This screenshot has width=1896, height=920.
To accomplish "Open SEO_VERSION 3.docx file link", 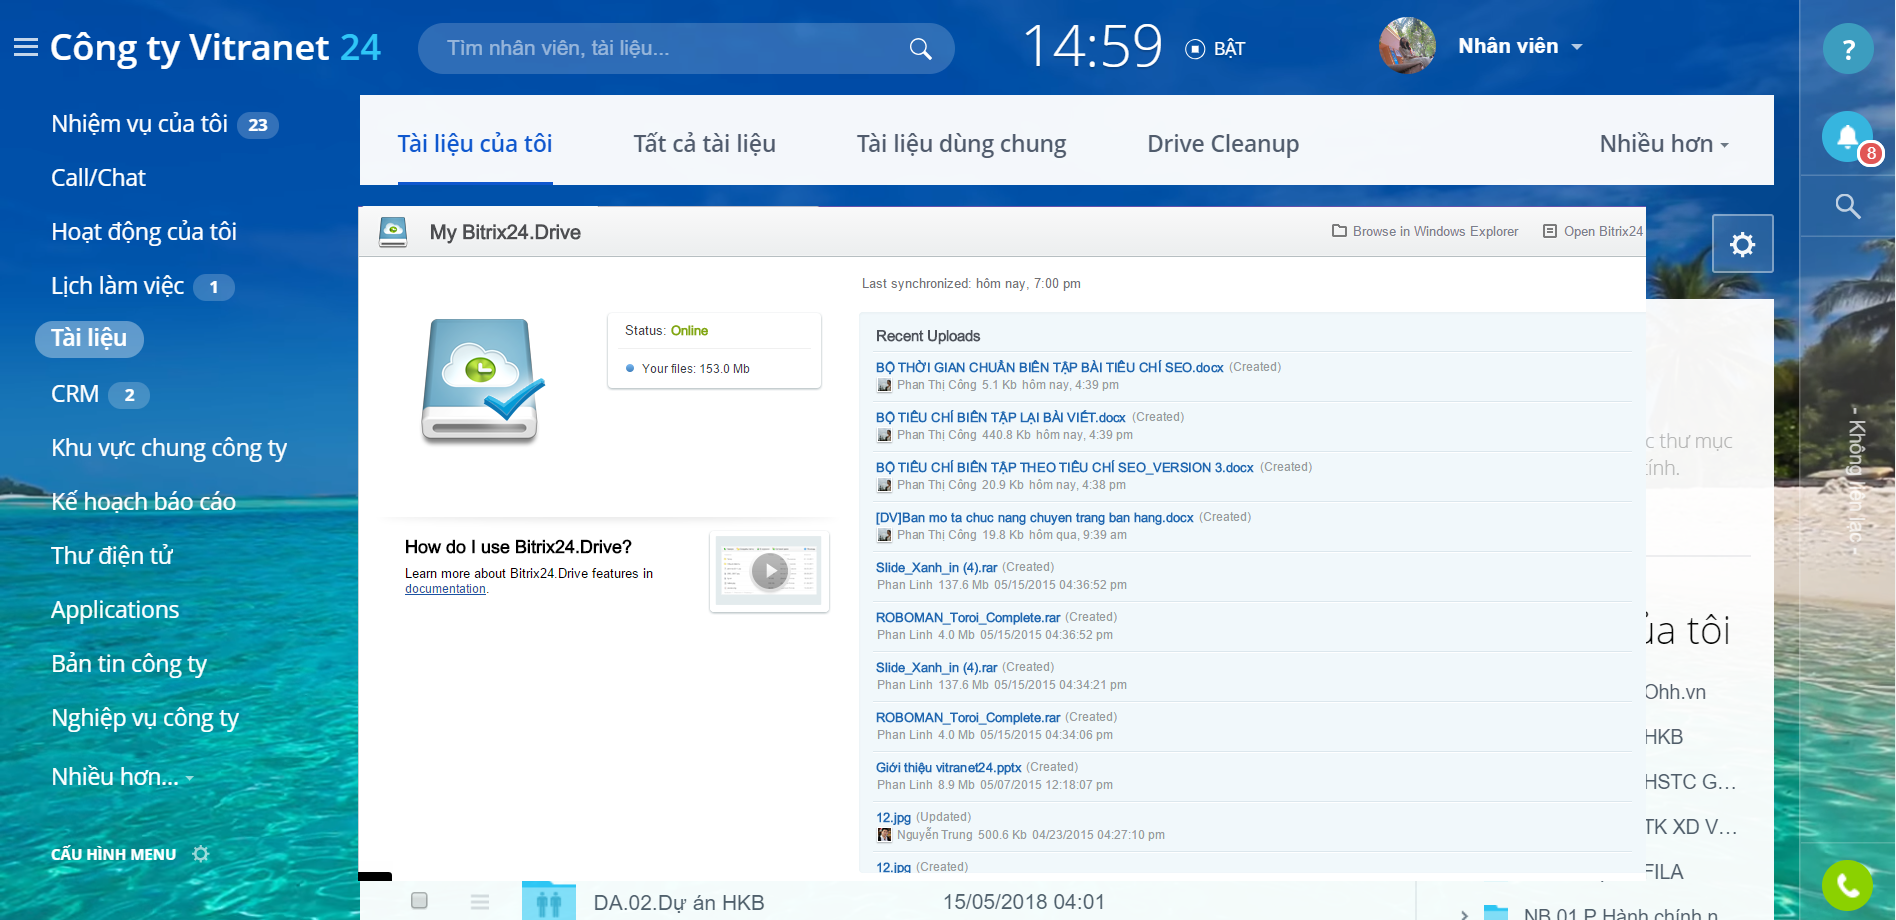I will [1064, 467].
